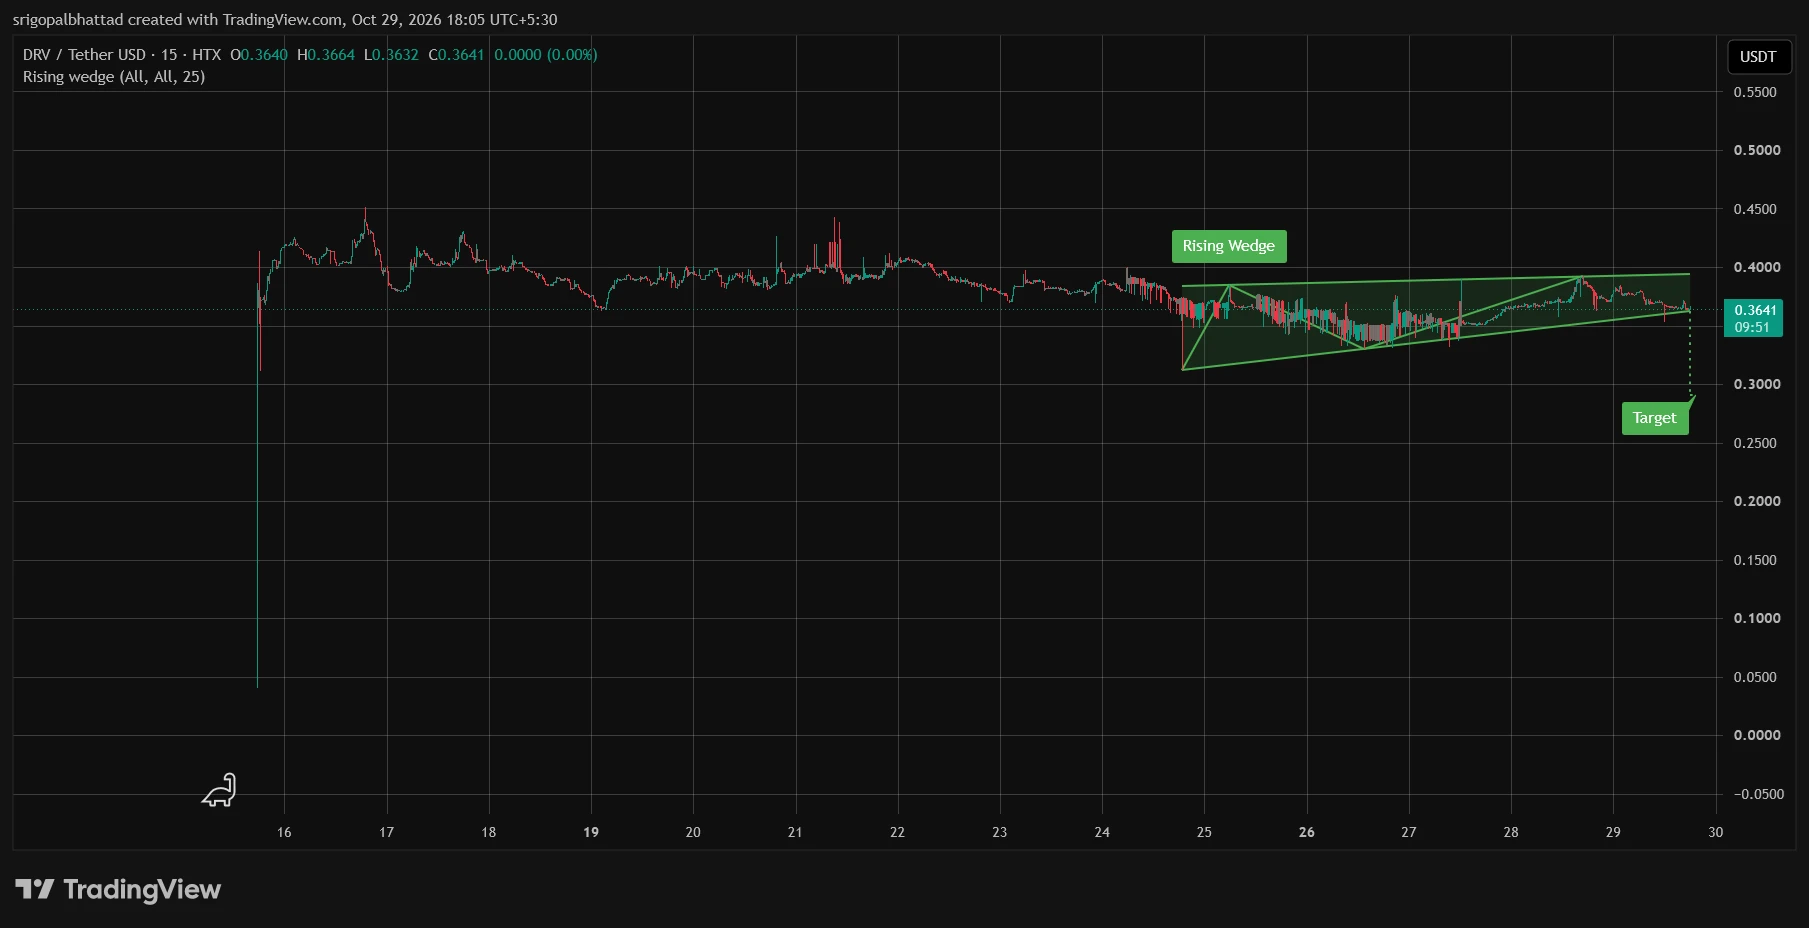This screenshot has width=1809, height=928.
Task: Click date 25 on the time axis
Action: (x=1204, y=832)
